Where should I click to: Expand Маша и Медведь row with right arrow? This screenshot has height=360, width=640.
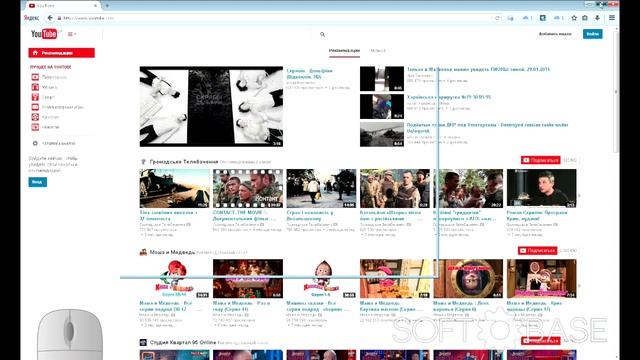click(579, 286)
